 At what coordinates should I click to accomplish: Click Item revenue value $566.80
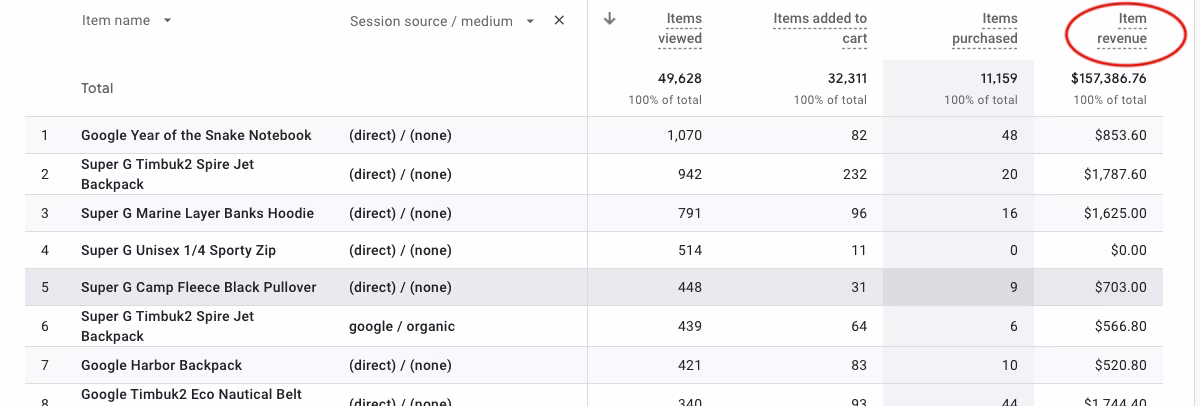point(1120,326)
